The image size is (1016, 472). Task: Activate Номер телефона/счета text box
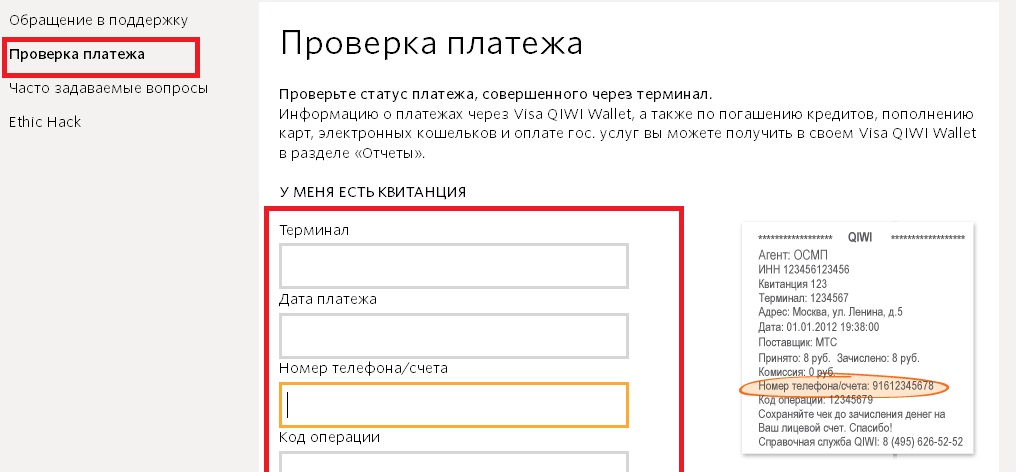tap(454, 405)
